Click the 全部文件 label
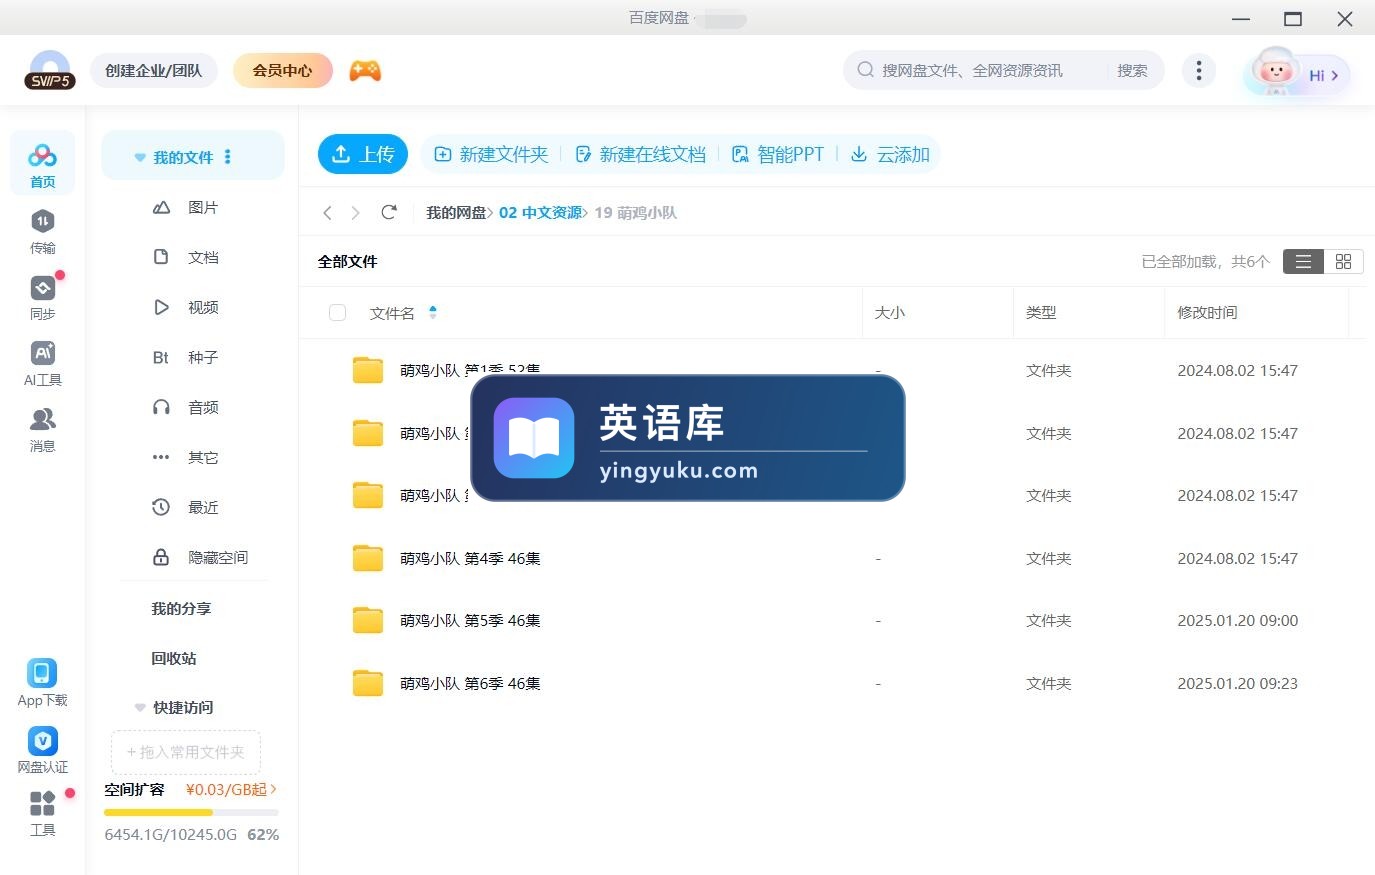This screenshot has width=1375, height=875. (347, 261)
